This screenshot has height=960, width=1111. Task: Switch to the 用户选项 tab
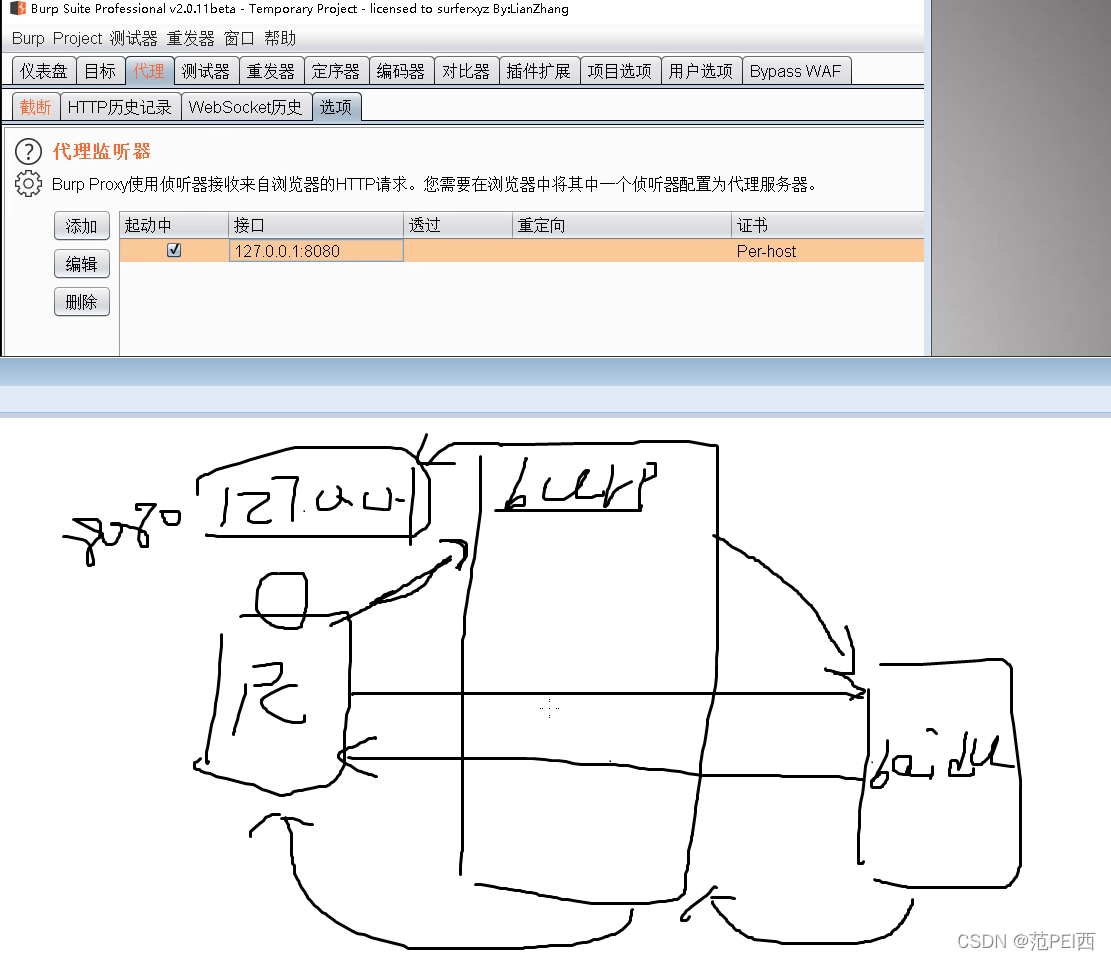pyautogui.click(x=701, y=71)
